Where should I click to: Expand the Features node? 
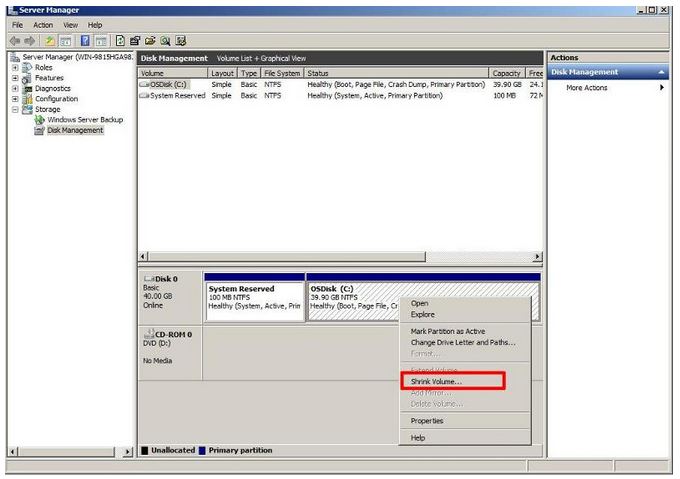pyautogui.click(x=15, y=78)
